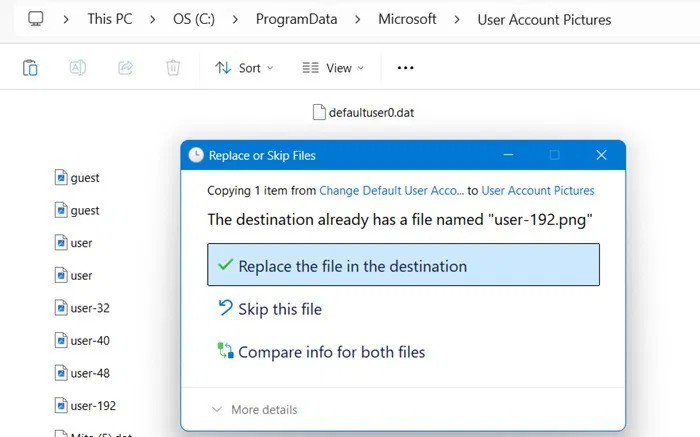Click the PC monitor icon in breadcrumb

click(x=36, y=19)
